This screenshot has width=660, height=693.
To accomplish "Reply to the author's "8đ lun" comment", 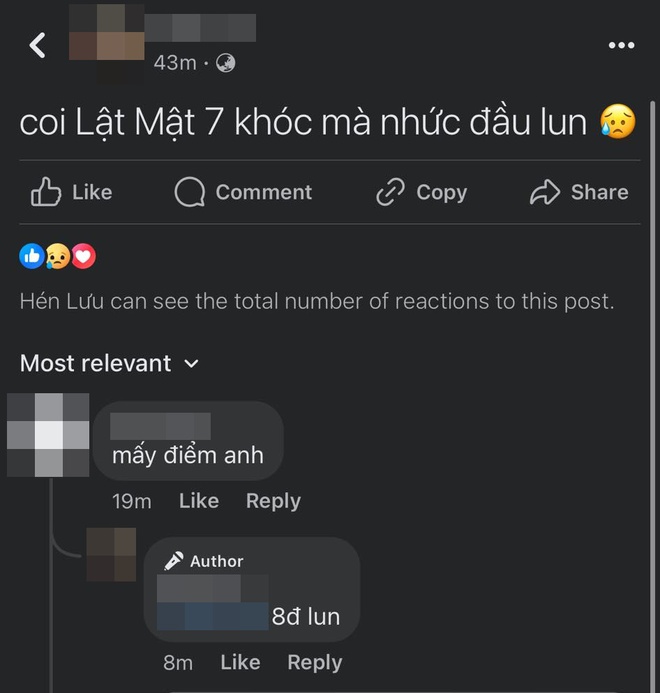I will pos(315,663).
